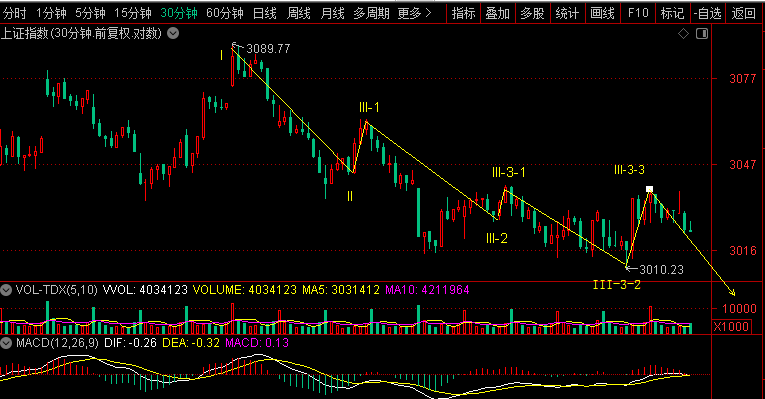Collapse the MACD indicator panel arrow
Screen dimensions: 765x399
pyautogui.click(x=6, y=343)
